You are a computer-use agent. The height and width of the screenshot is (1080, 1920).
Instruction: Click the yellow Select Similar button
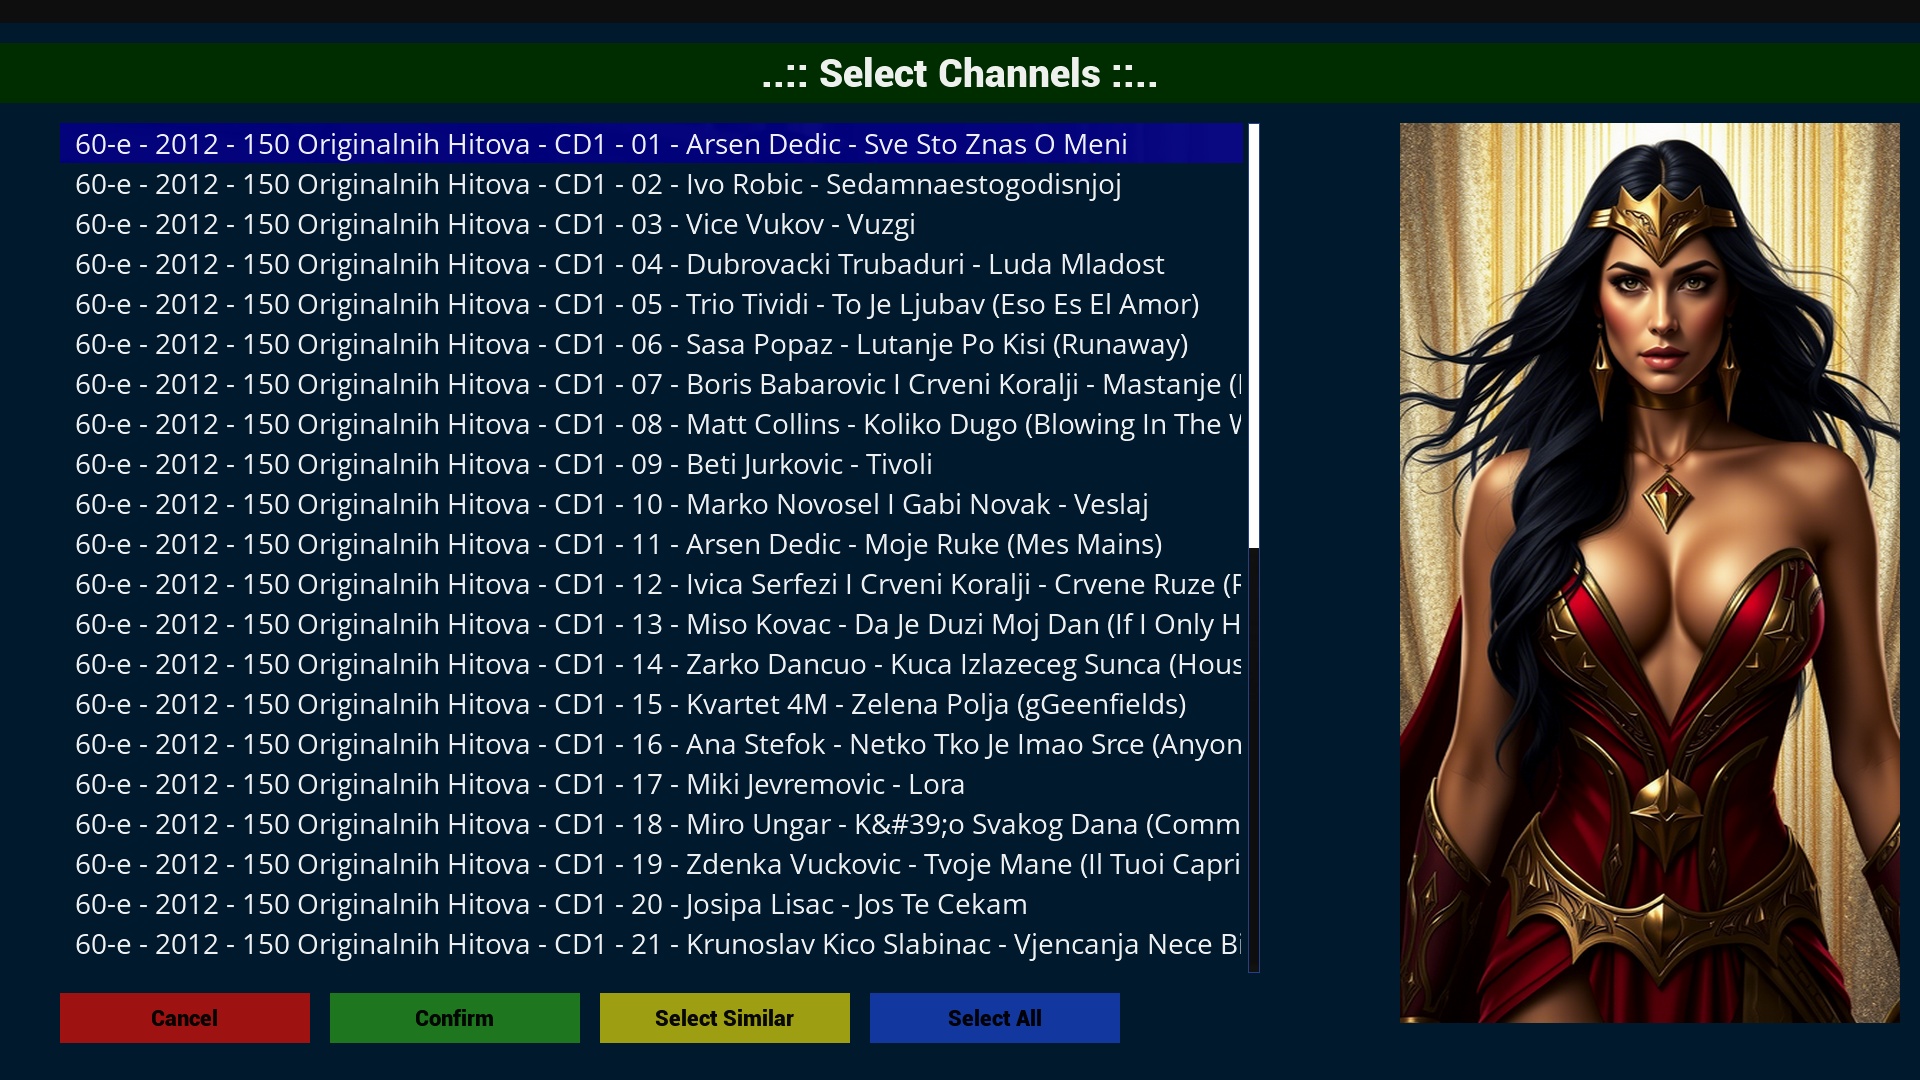click(x=725, y=1018)
